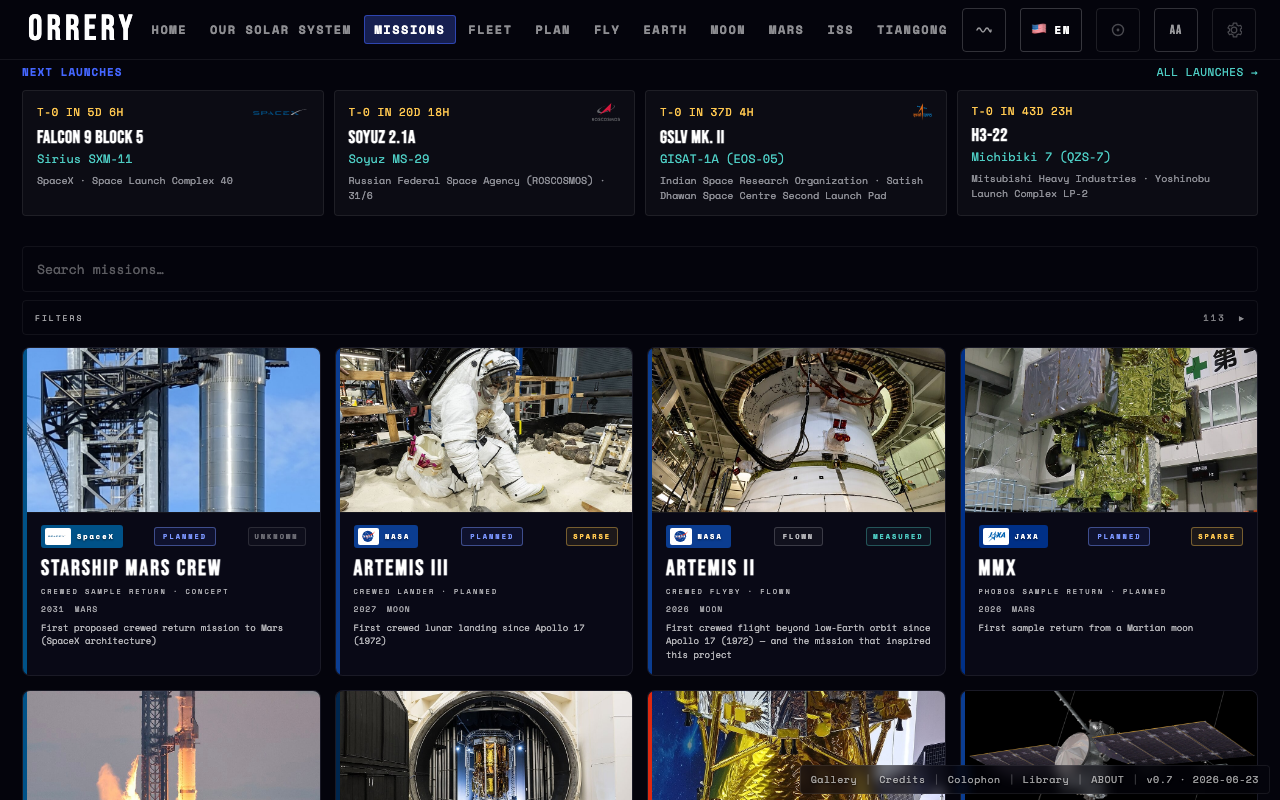Viewport: 1280px width, 800px height.
Task: Select the Missions tab
Action: [x=410, y=30]
